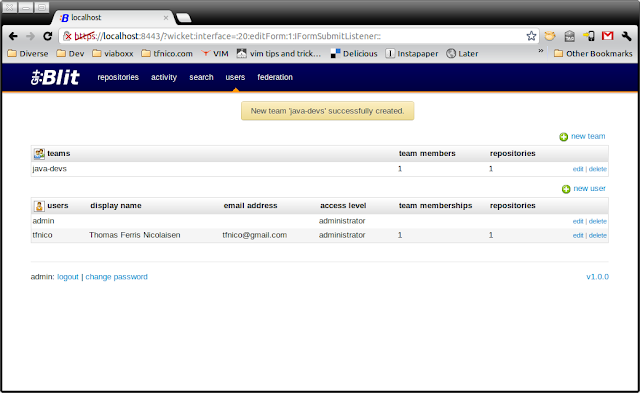The width and height of the screenshot is (640, 393).
Task: Open the Other Bookmarks folder
Action: tap(593, 53)
